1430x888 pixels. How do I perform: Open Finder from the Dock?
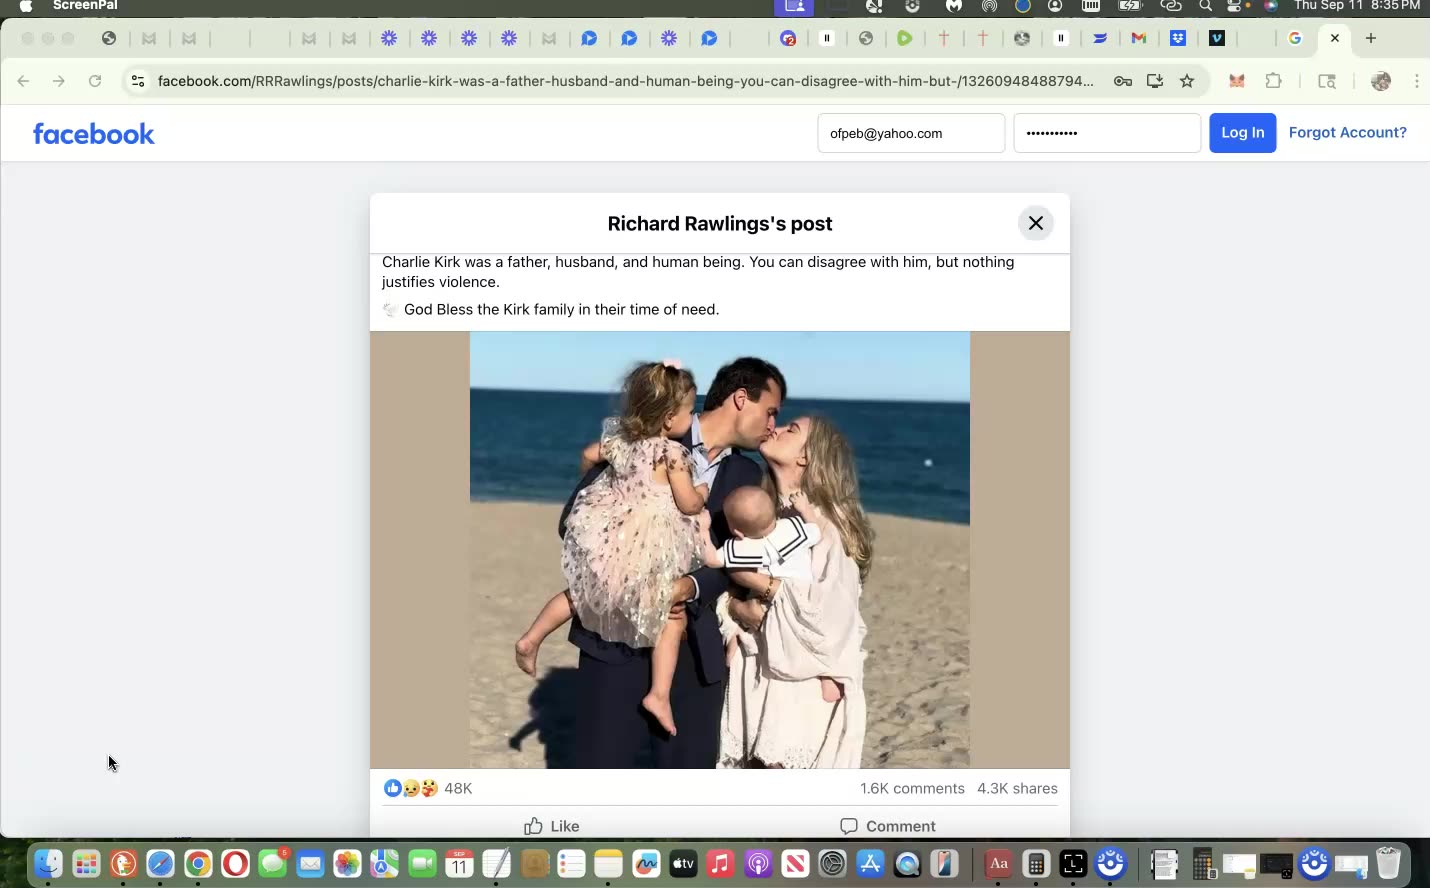pos(47,863)
